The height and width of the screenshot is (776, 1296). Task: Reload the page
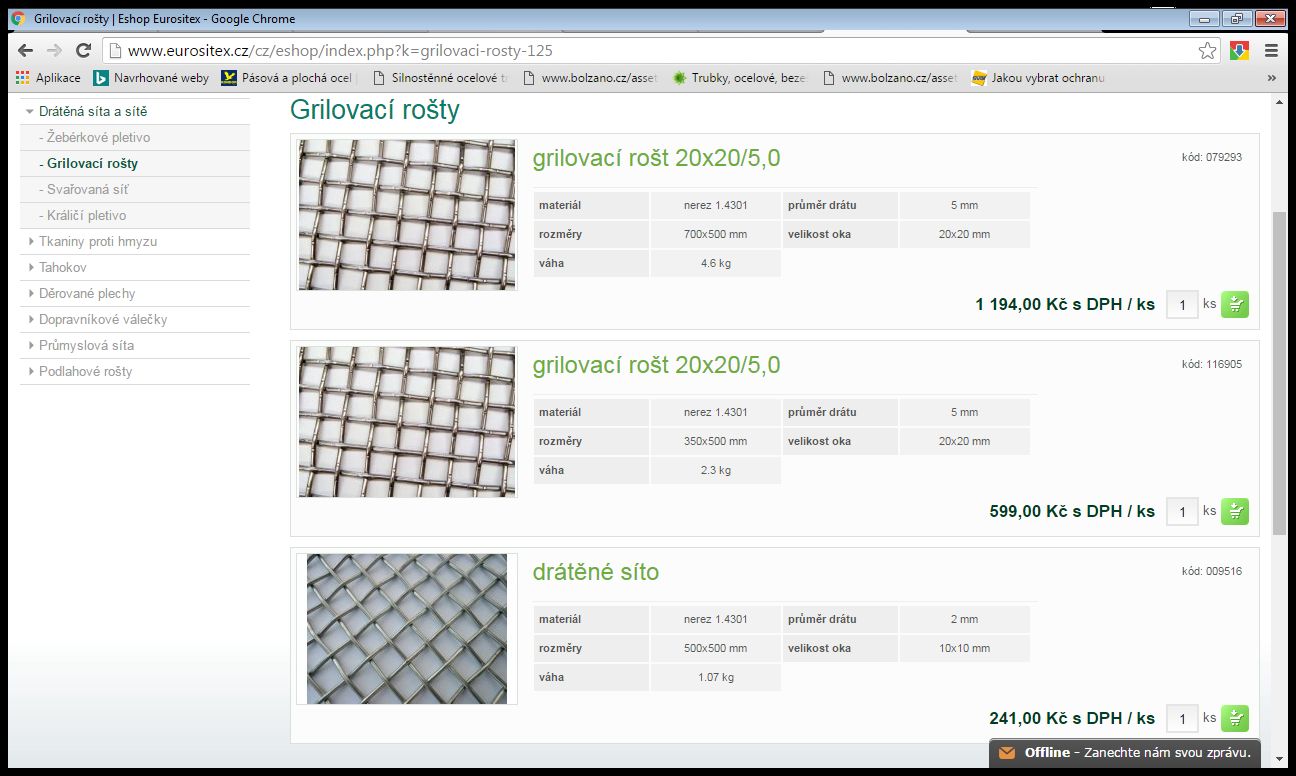point(83,50)
